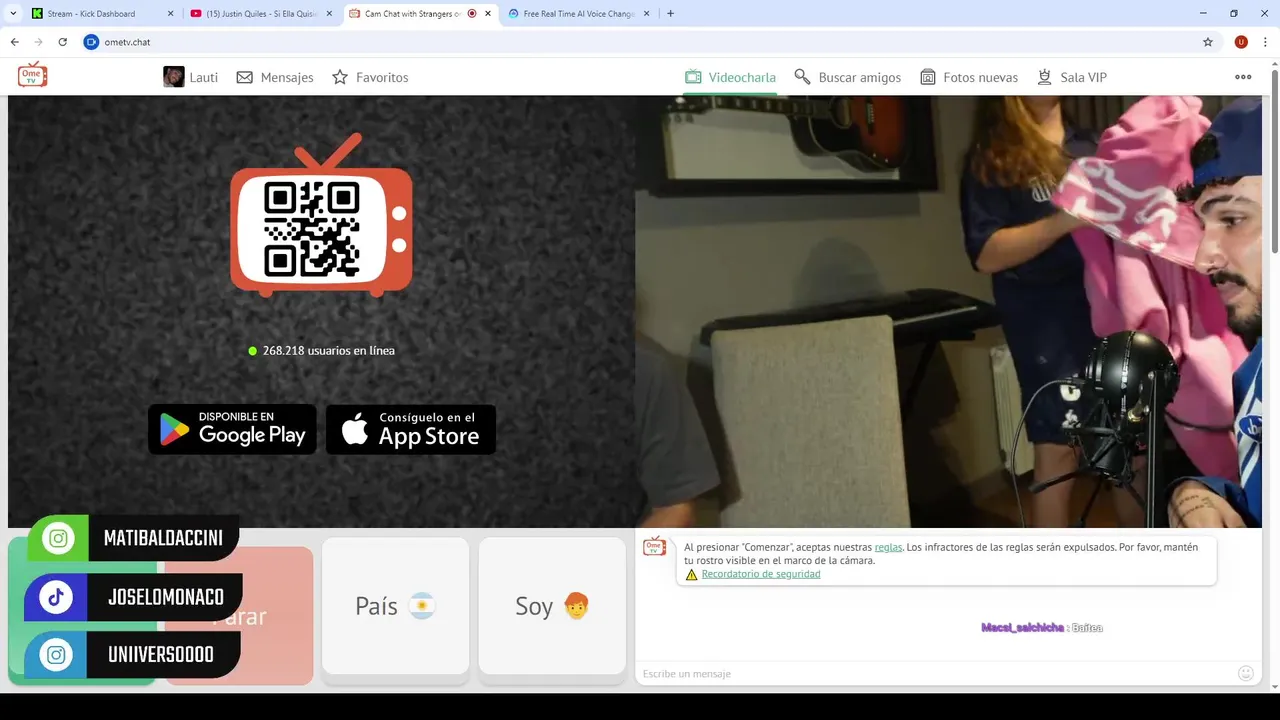Click the browser back arrow
1280x720 pixels.
click(x=14, y=42)
